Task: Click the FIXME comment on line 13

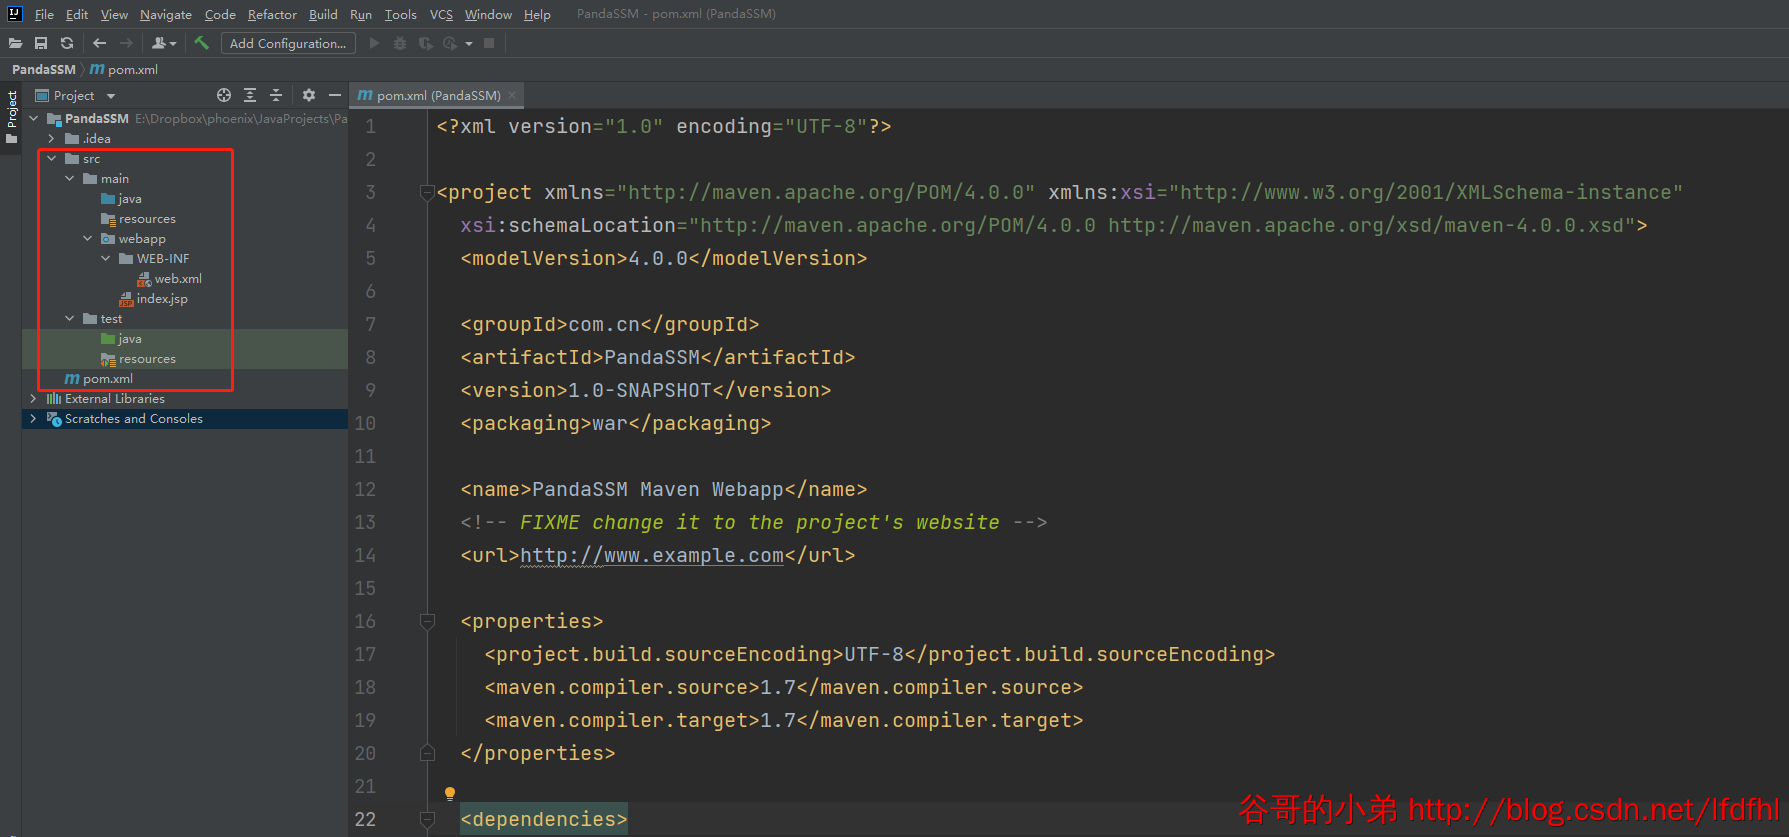Action: coord(754,522)
